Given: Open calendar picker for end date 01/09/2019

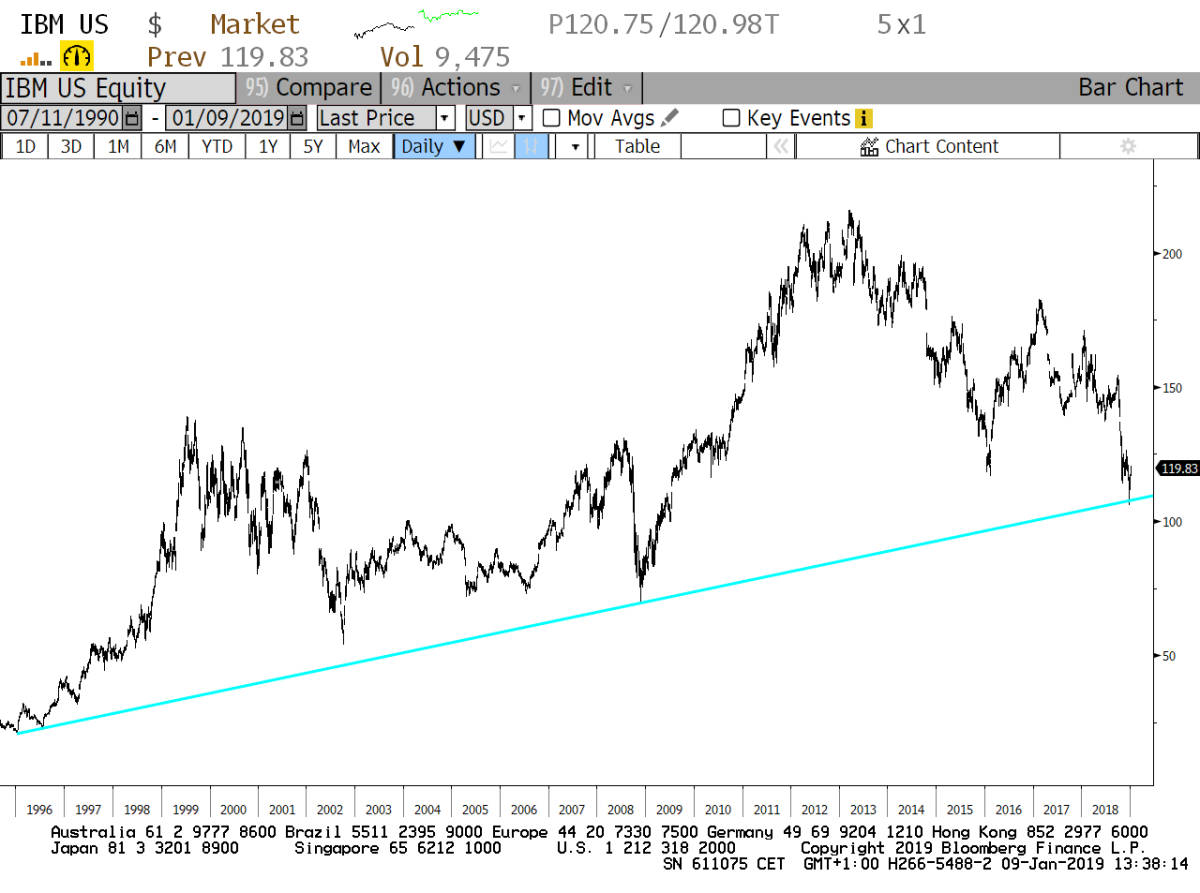Looking at the screenshot, I should click(x=297, y=118).
